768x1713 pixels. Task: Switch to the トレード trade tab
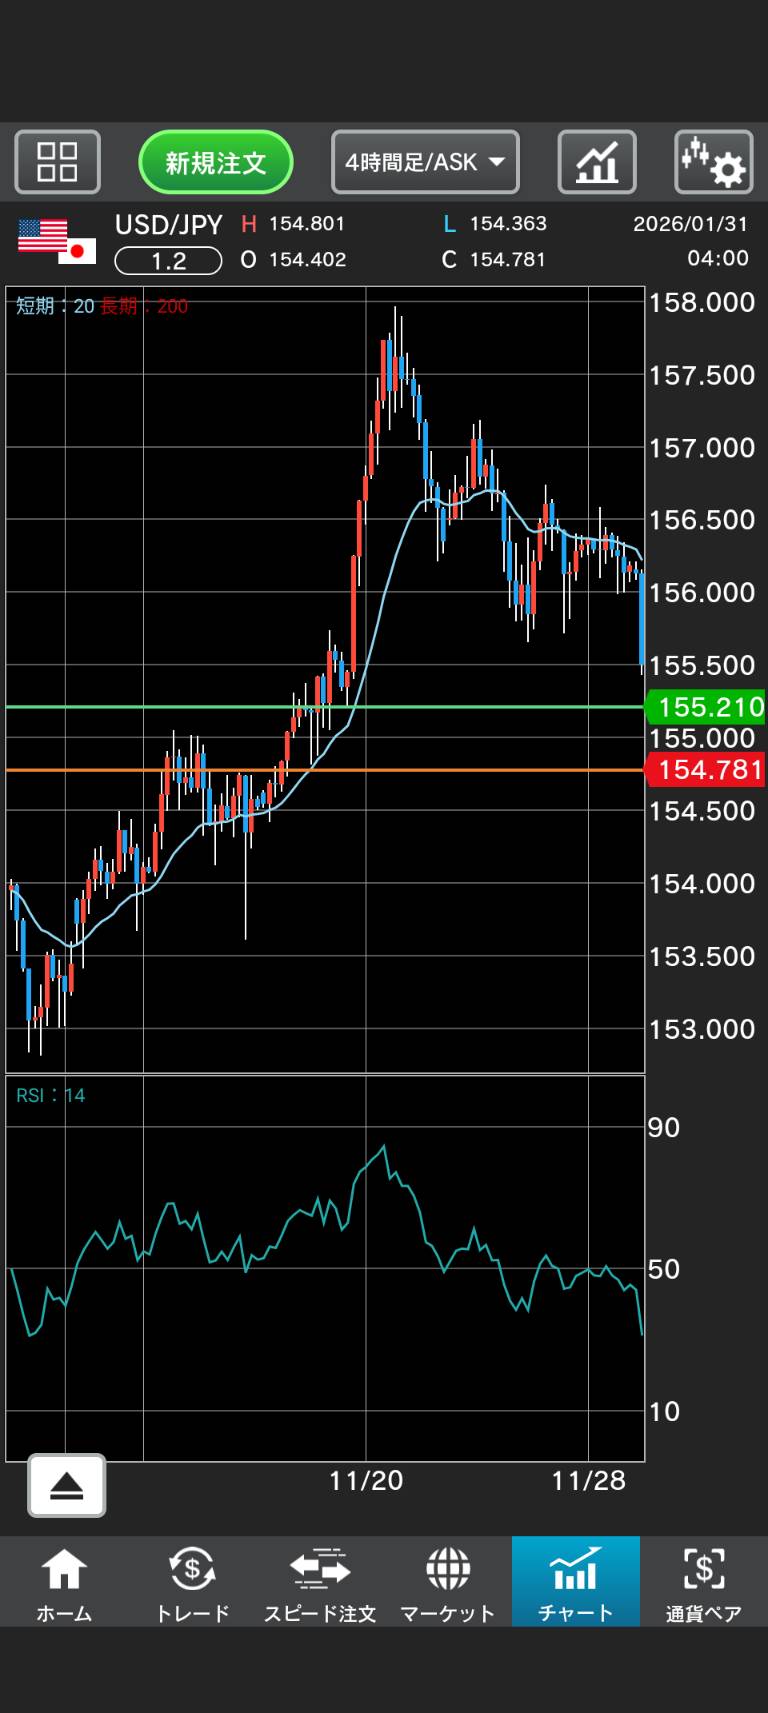click(x=192, y=1582)
